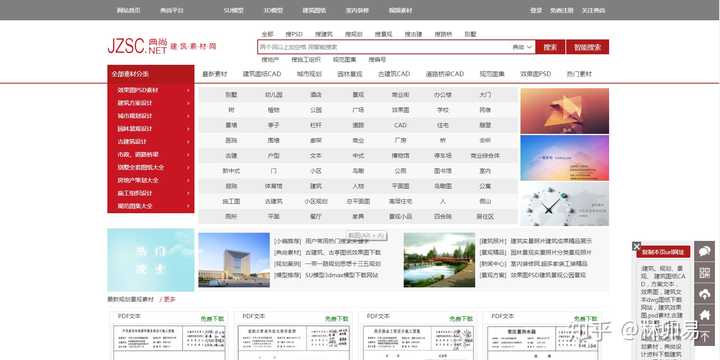The image size is (720, 360).
Task: Click the 景观小品 keyword in the tag grid
Action: tap(400, 216)
